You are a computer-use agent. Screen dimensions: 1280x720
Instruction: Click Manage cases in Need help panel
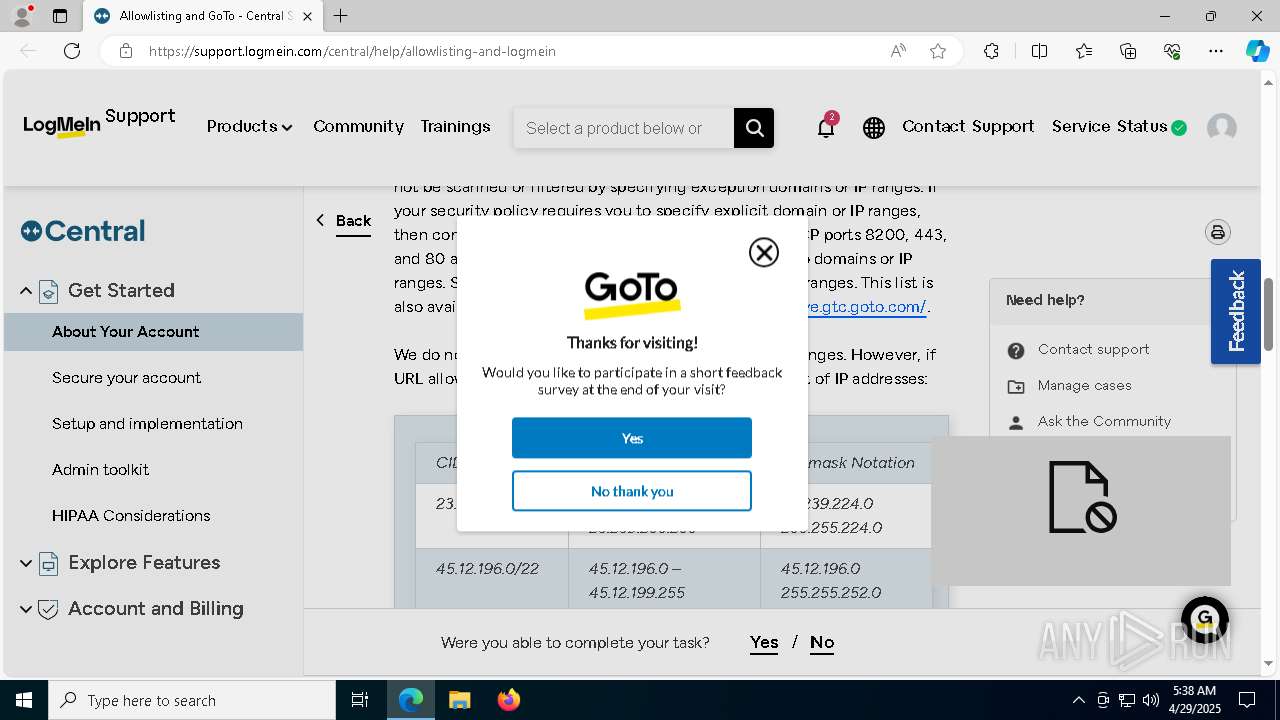pos(1084,385)
